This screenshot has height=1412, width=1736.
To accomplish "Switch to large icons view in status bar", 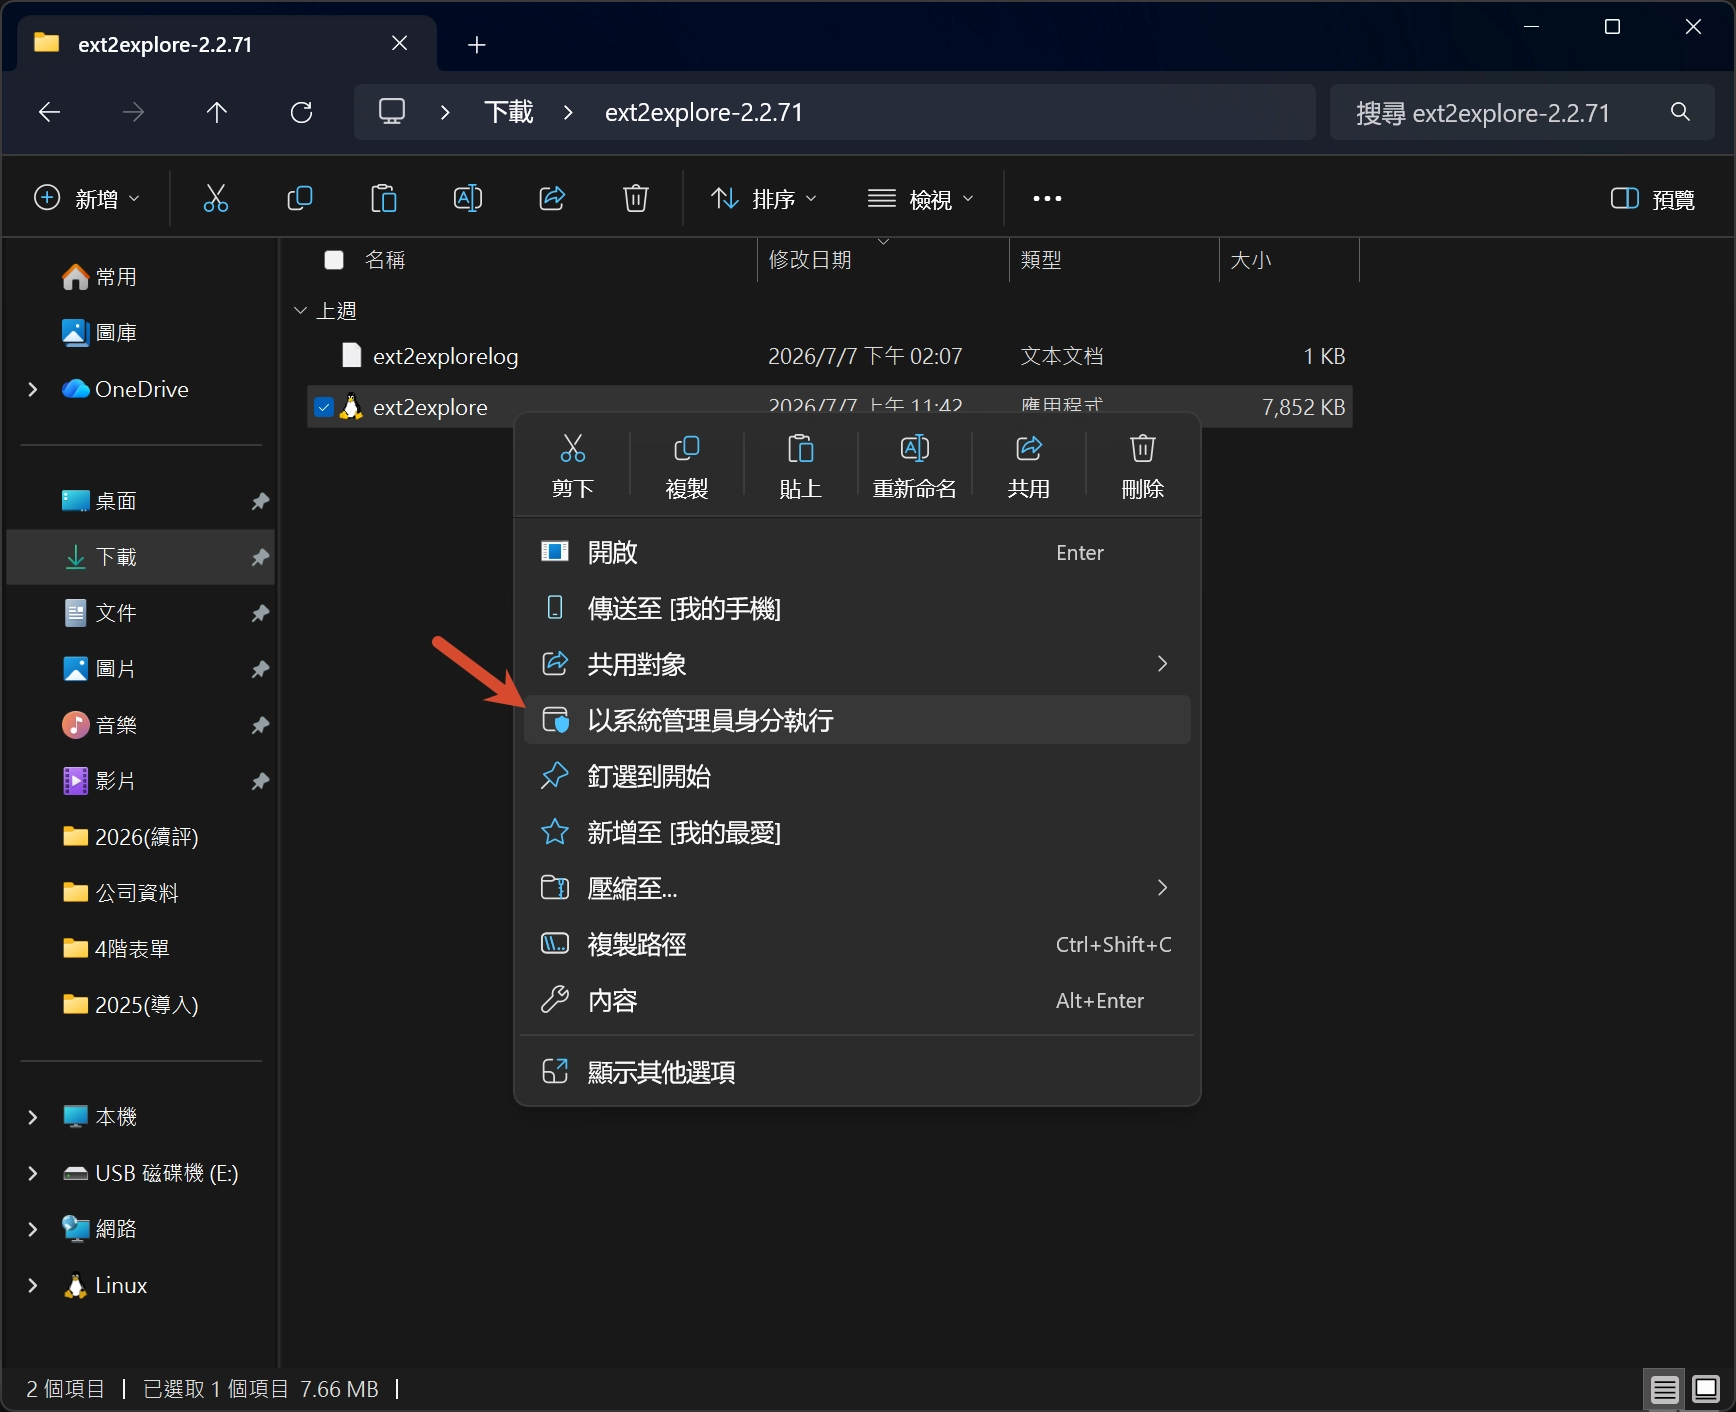I will [x=1706, y=1389].
